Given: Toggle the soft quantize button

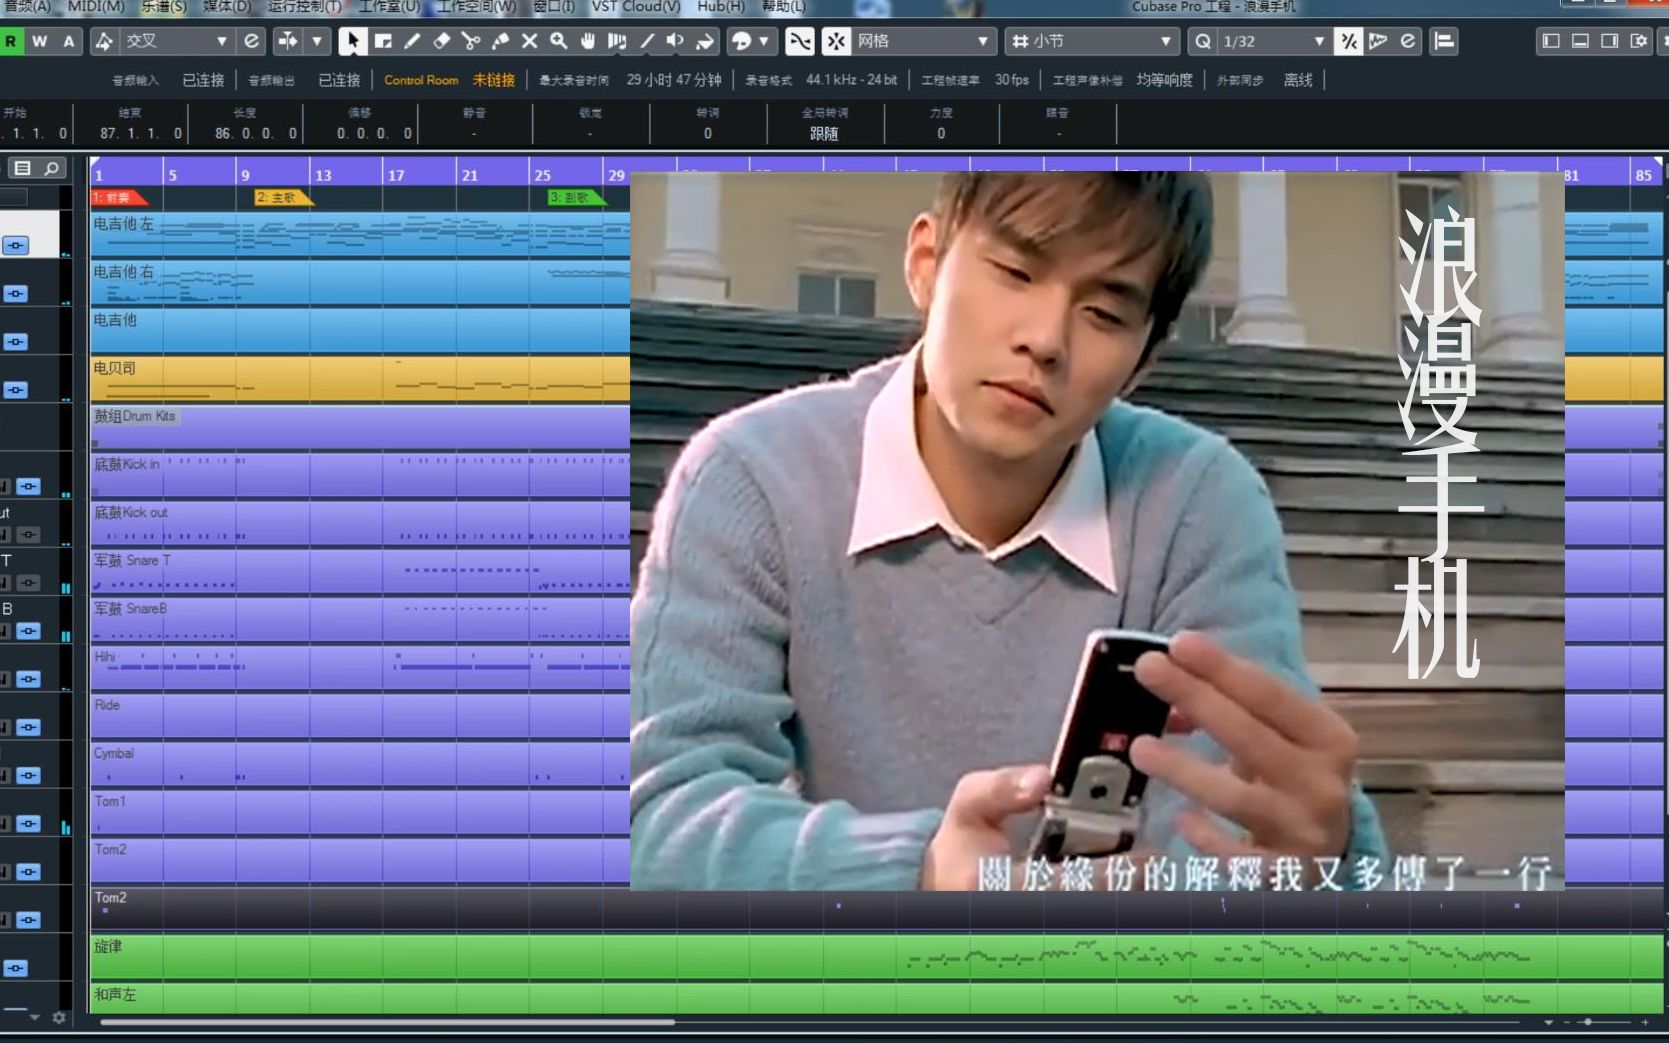Looking at the screenshot, I should click(1349, 41).
